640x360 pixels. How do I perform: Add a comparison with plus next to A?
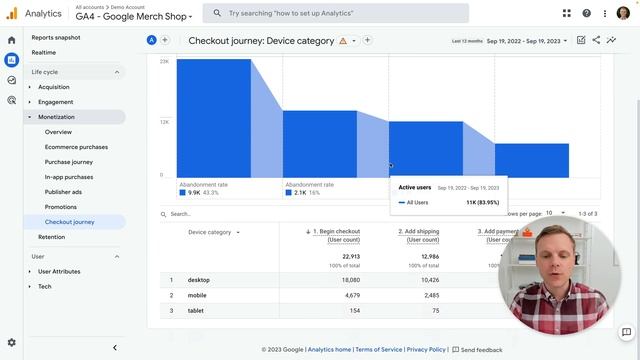click(164, 40)
